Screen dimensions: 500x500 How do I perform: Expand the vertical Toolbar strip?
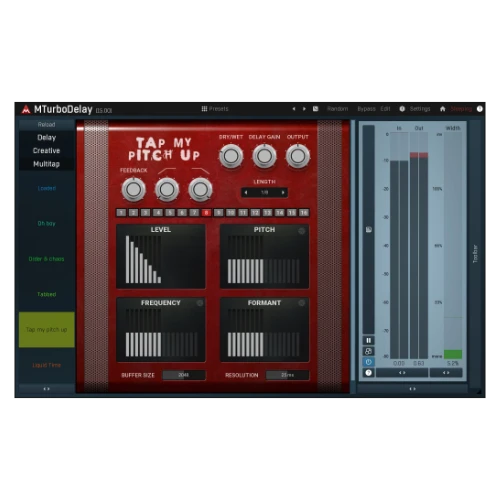(475, 253)
